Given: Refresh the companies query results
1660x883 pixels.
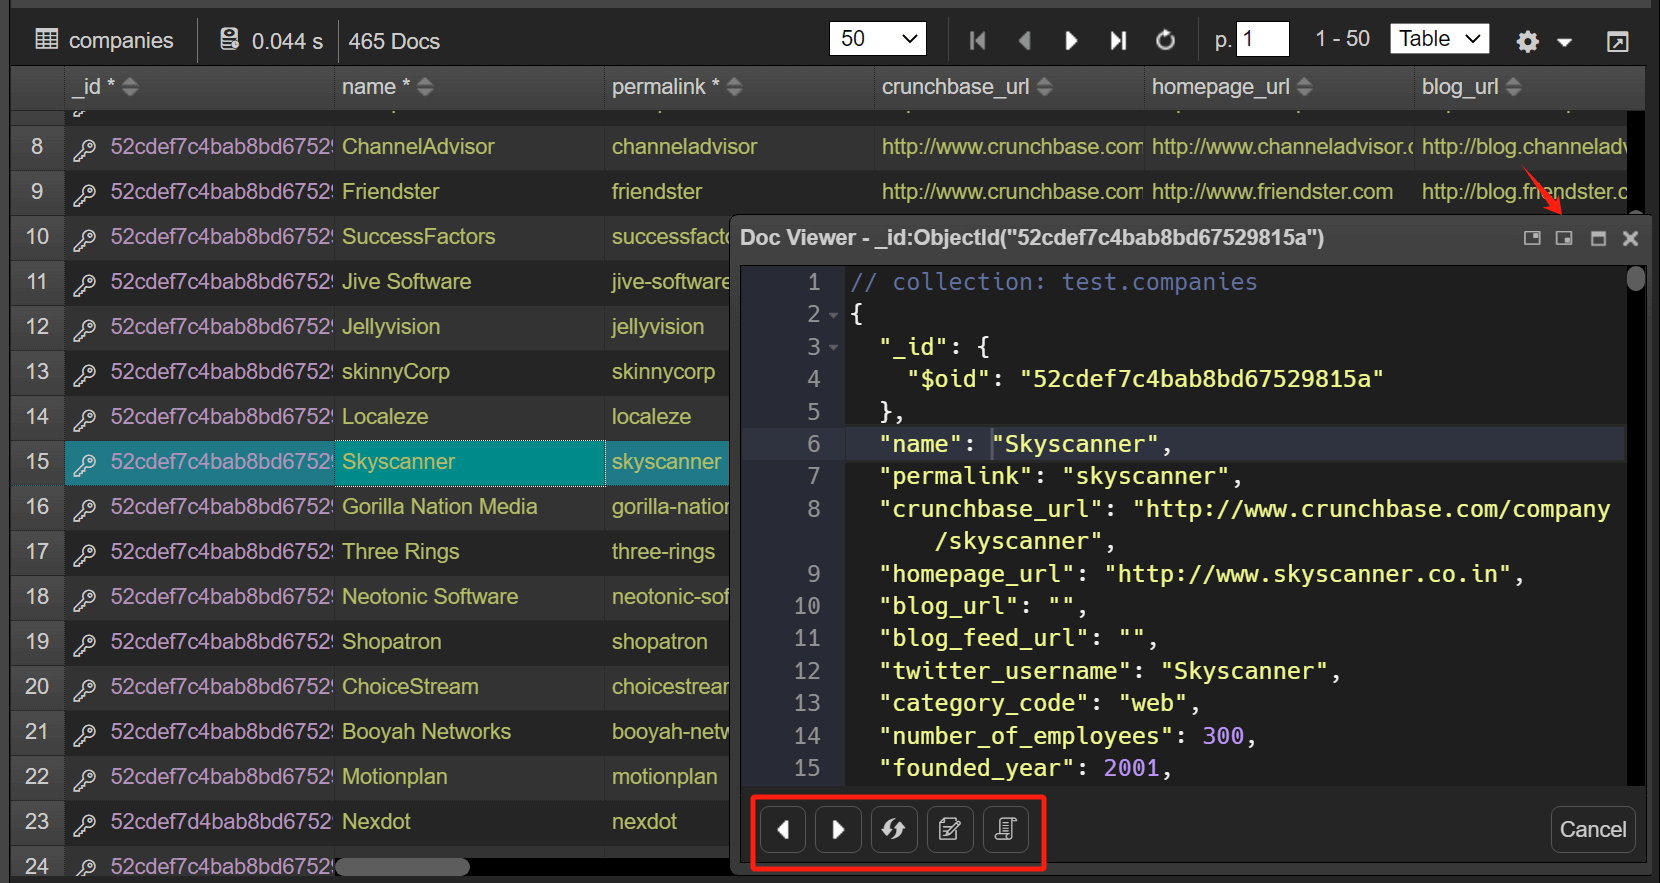Looking at the screenshot, I should [x=1165, y=40].
